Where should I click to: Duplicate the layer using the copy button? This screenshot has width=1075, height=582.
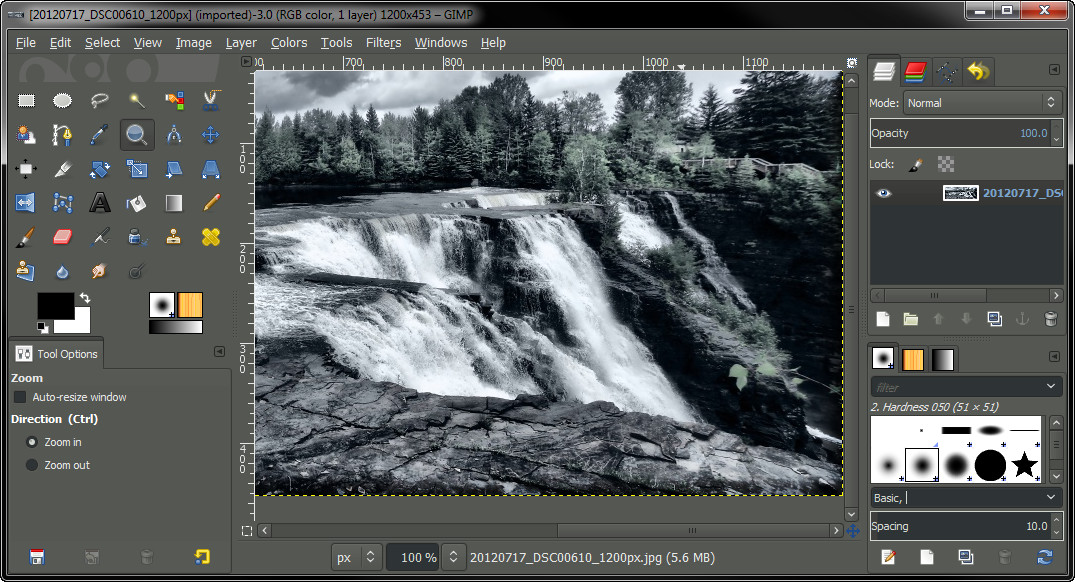click(x=993, y=318)
